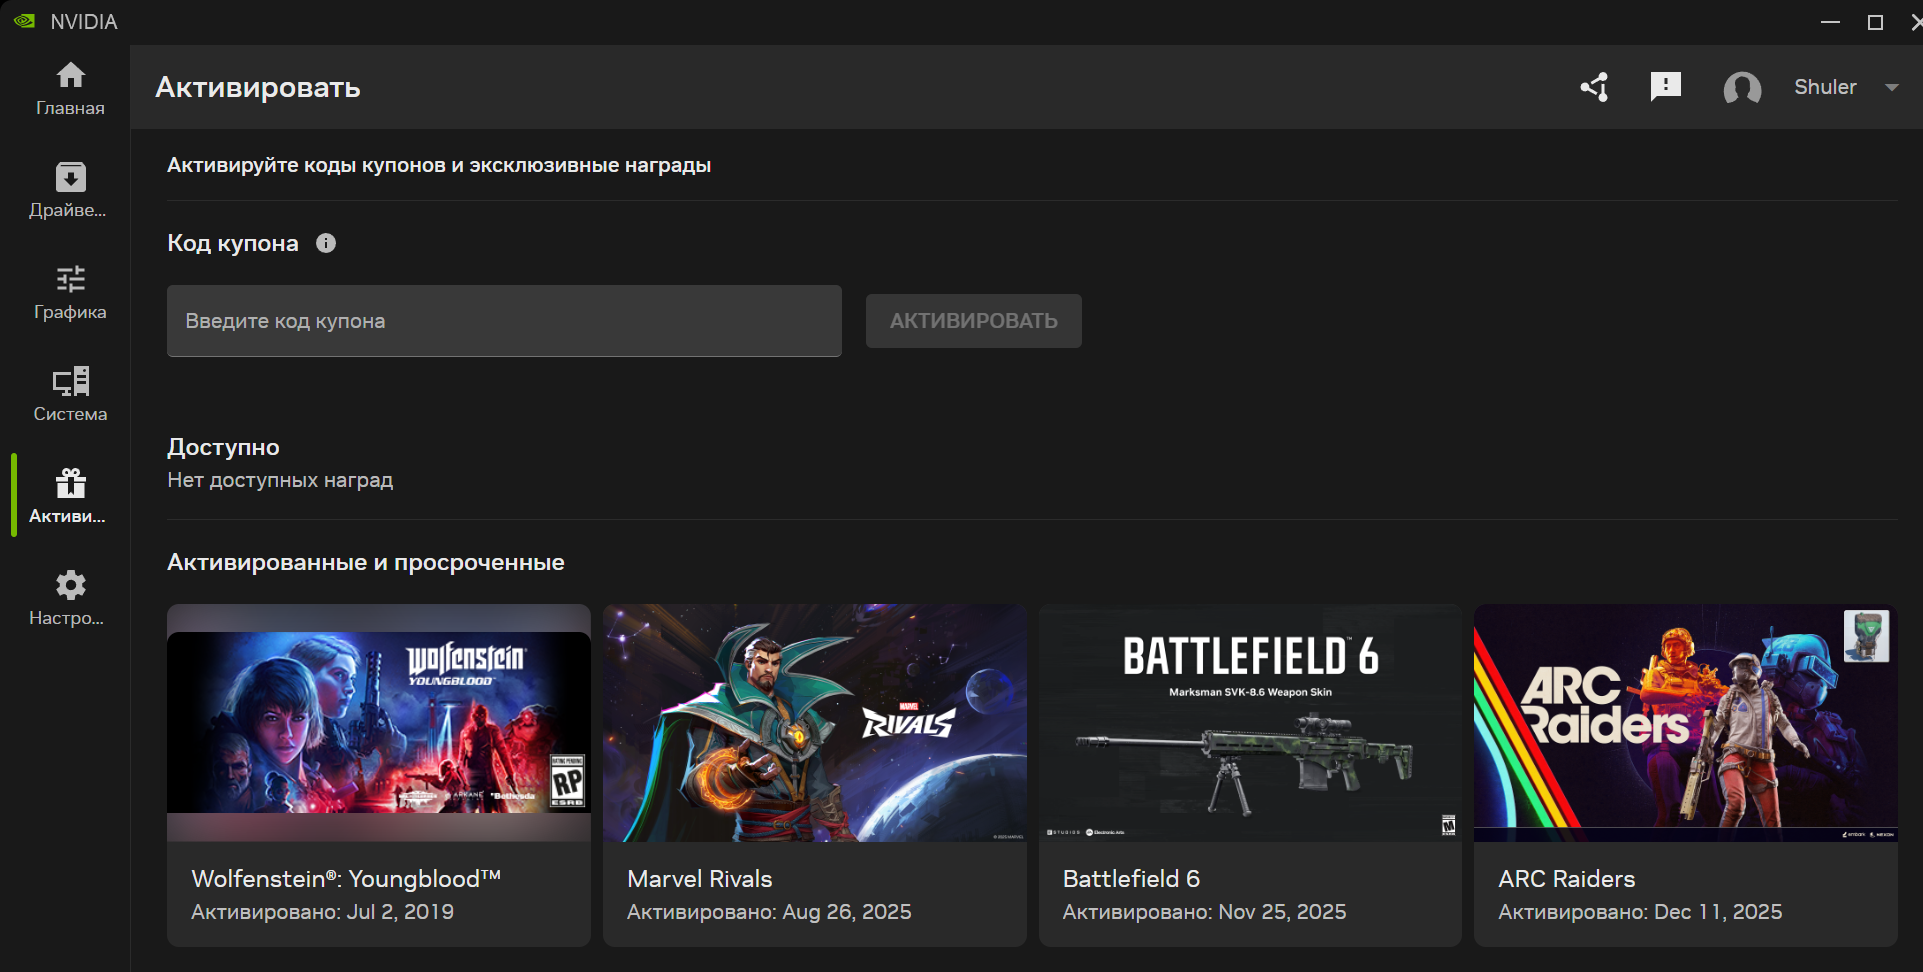Screen dimensions: 1923x972
Task: Maximize the NVIDIA window
Action: tap(1876, 21)
